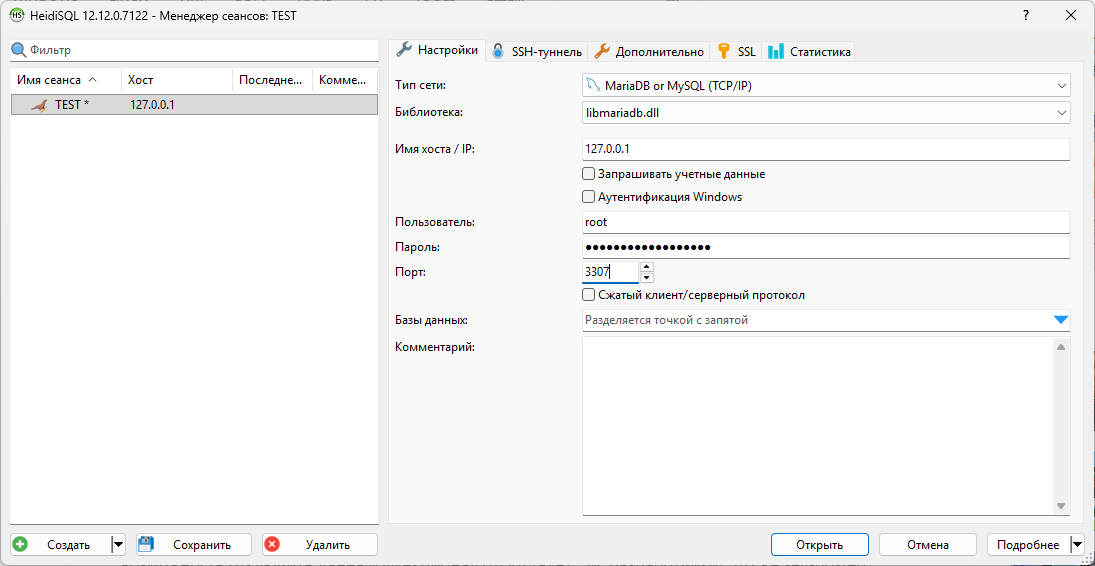Click the Пользователь field containing root
This screenshot has height=566, width=1095.
tap(826, 222)
